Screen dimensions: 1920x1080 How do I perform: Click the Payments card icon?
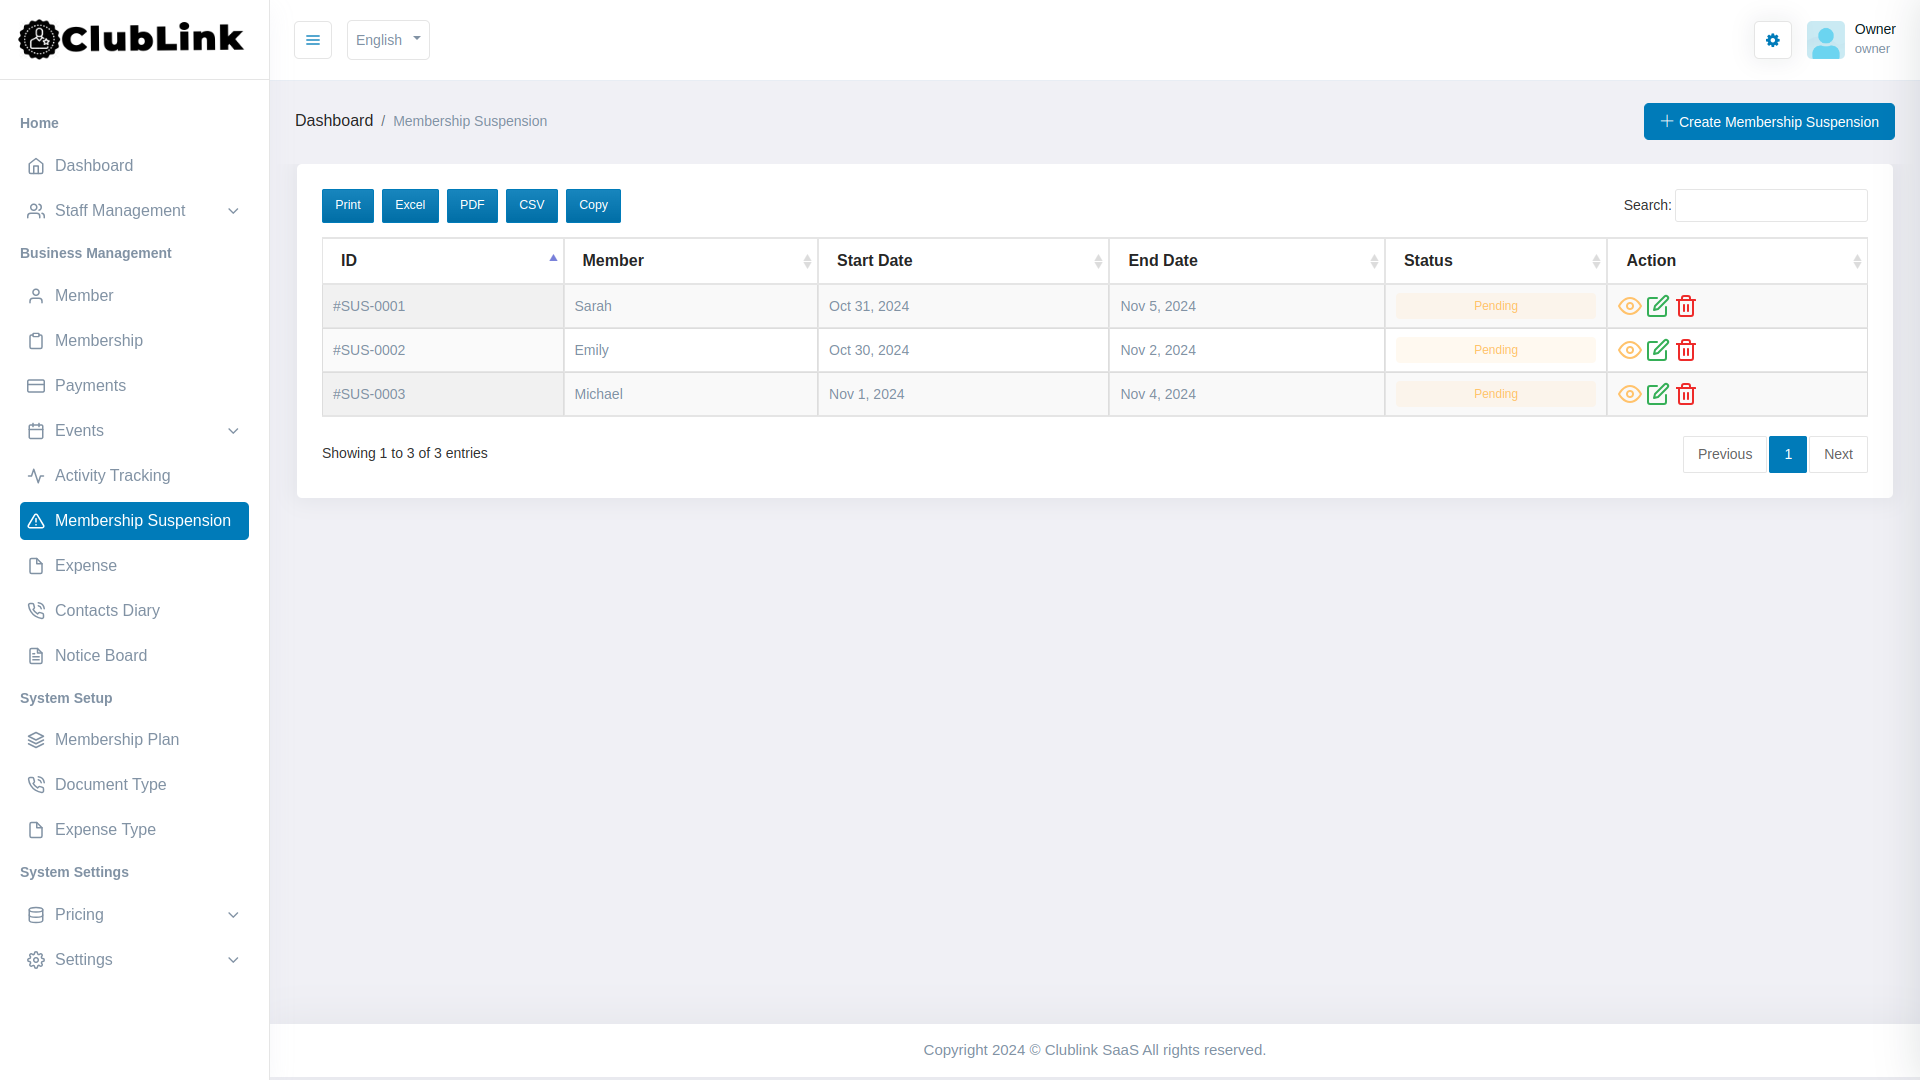click(36, 386)
